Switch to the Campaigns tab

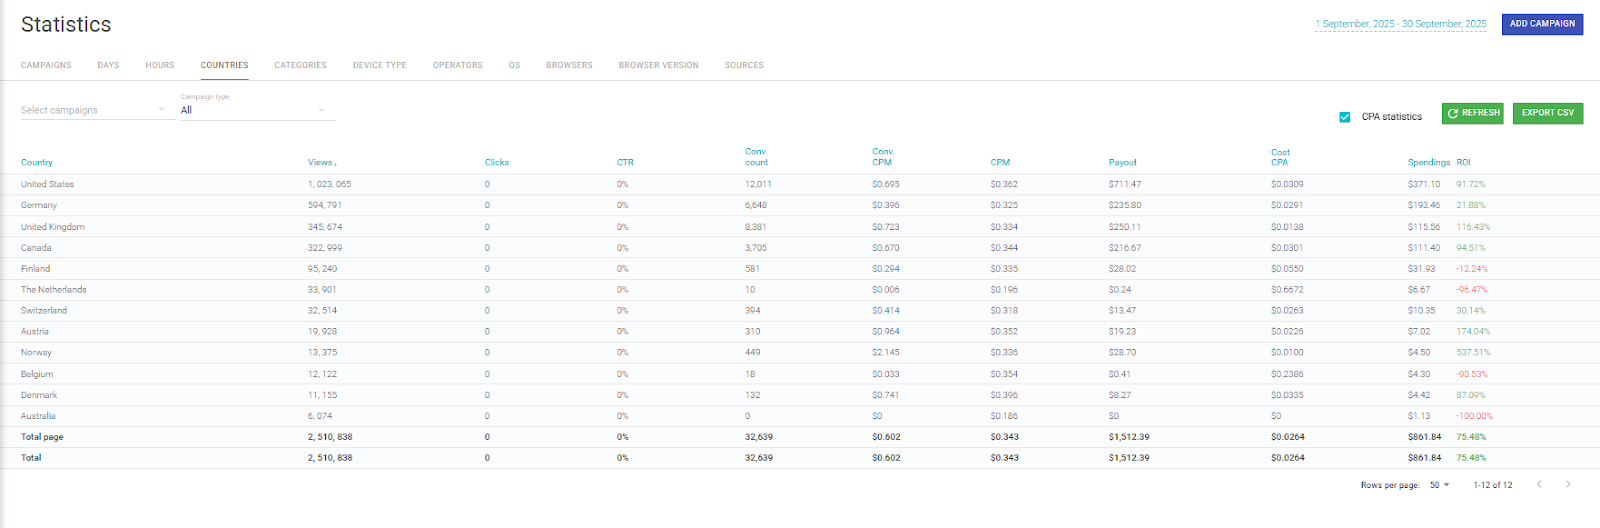click(46, 65)
